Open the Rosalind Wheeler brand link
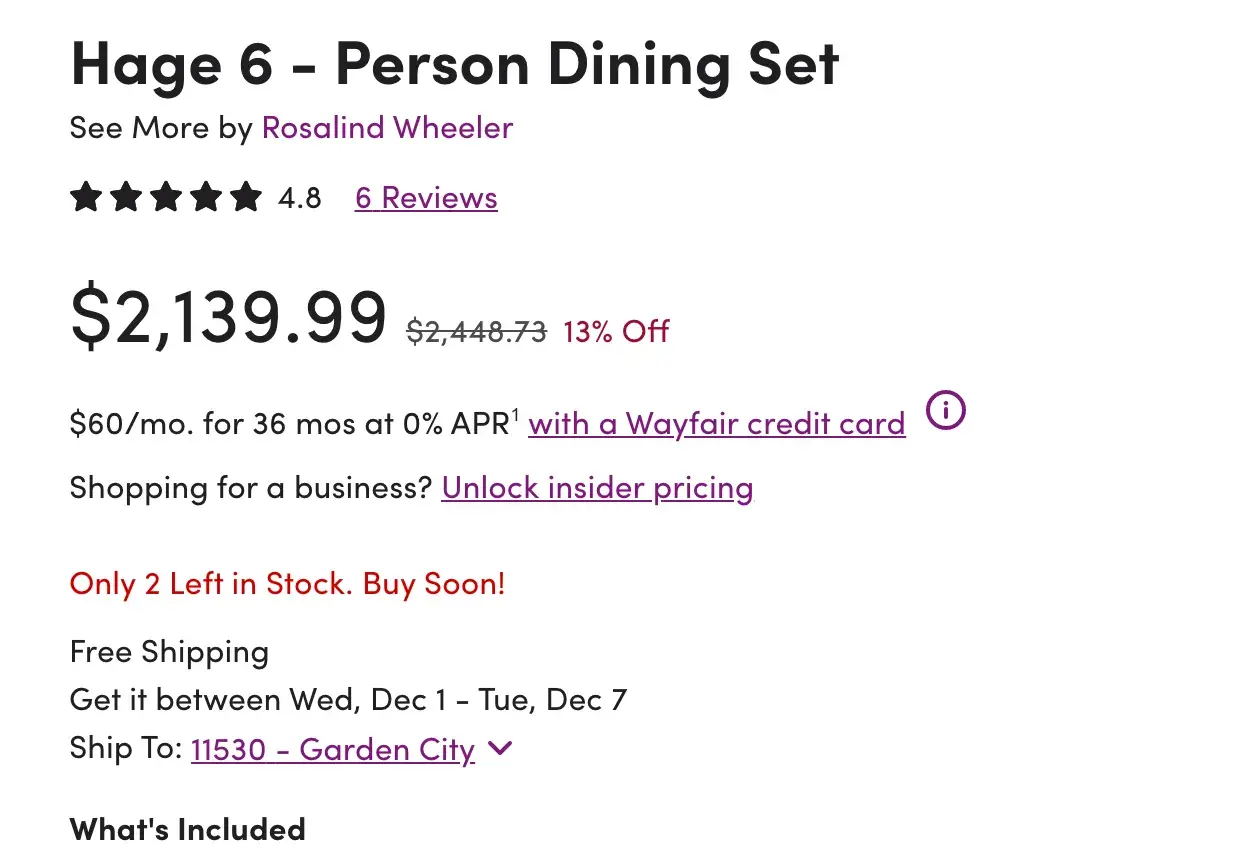The image size is (1246, 866). point(387,128)
